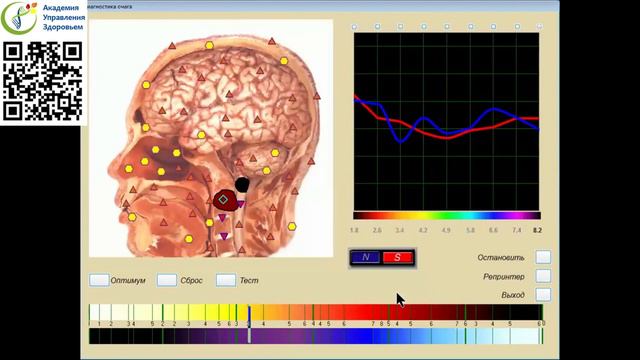Viewport: 640px width, 360px height.
Task: Select radio button above 5.8 frequency column
Action: tap(471, 27)
